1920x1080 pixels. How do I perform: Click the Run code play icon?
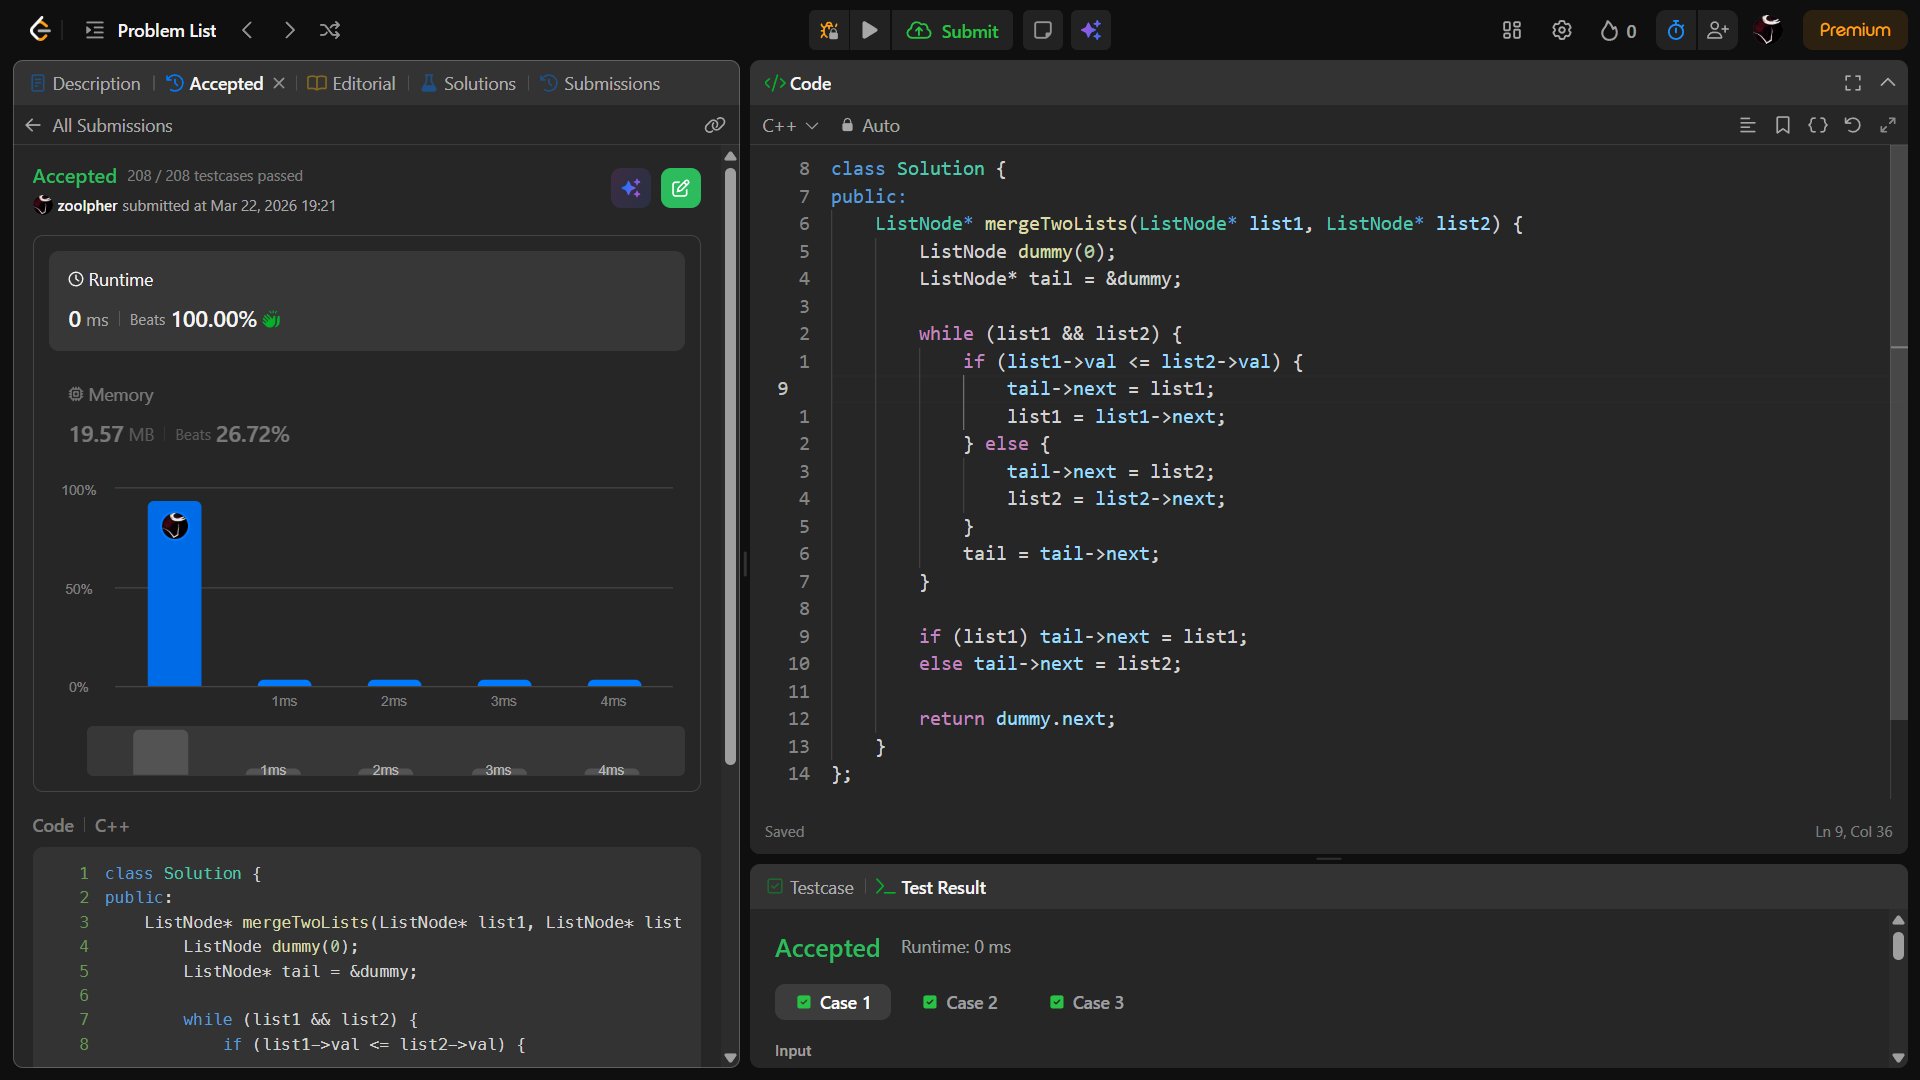click(x=870, y=30)
